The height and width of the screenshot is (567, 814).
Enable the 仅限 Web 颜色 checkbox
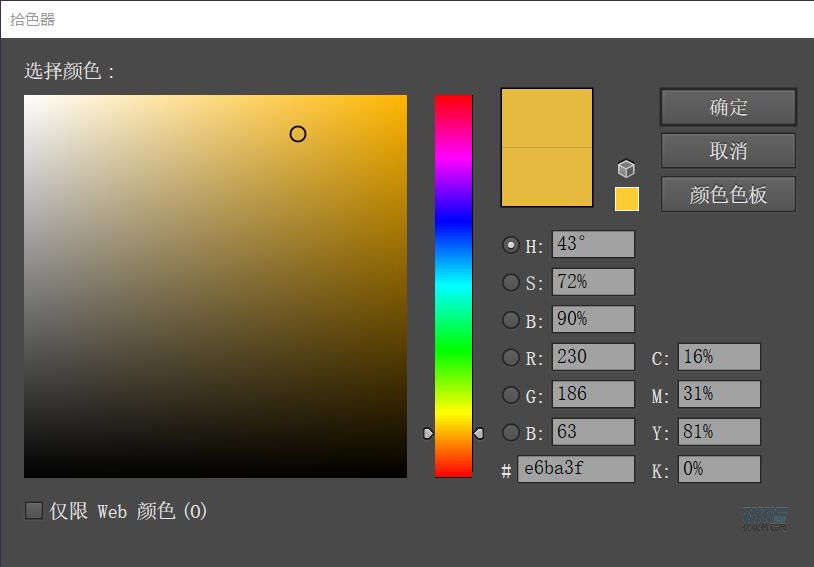coord(34,510)
